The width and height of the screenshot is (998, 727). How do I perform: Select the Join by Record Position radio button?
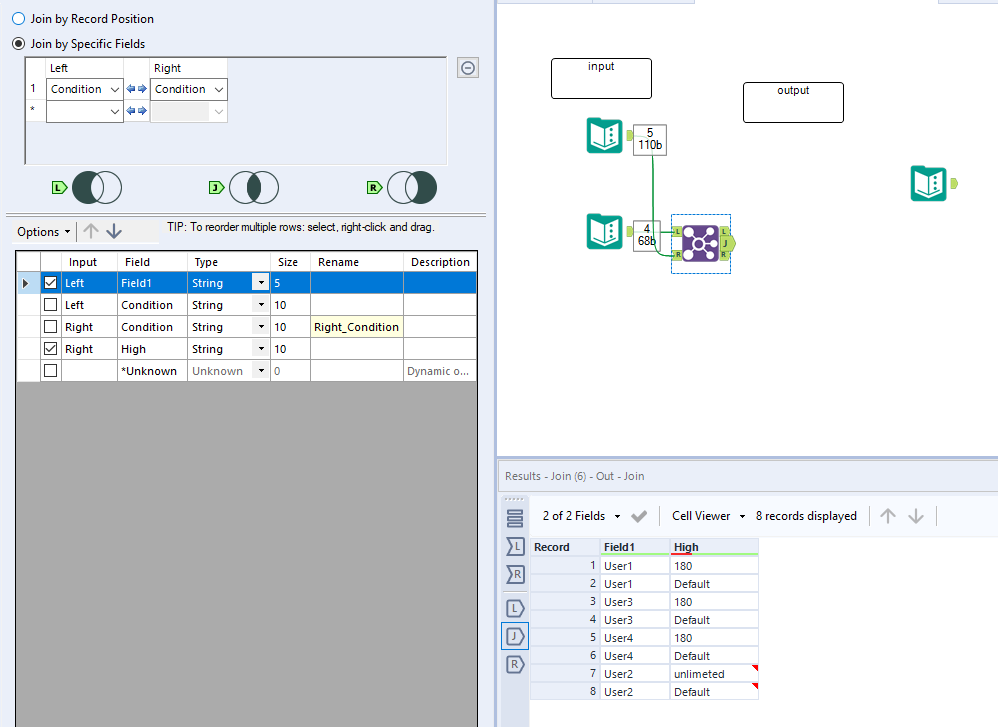click(x=19, y=18)
